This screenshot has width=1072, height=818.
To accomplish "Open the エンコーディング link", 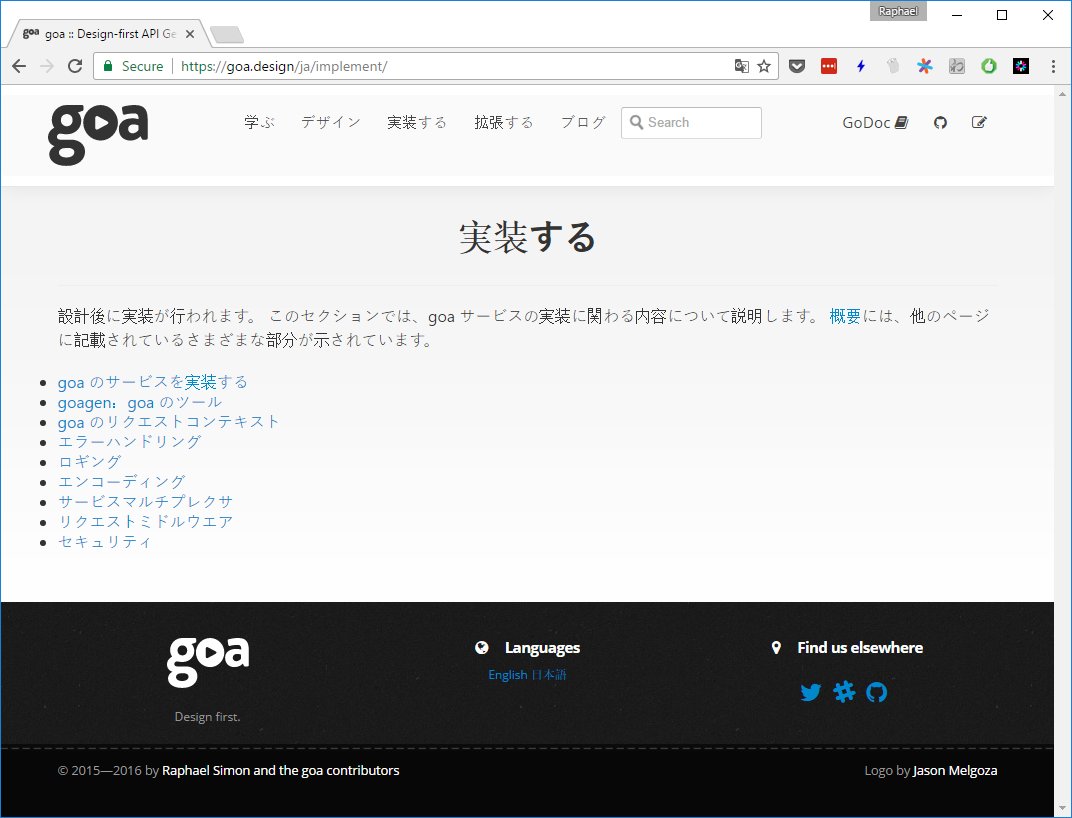I will click(x=122, y=481).
